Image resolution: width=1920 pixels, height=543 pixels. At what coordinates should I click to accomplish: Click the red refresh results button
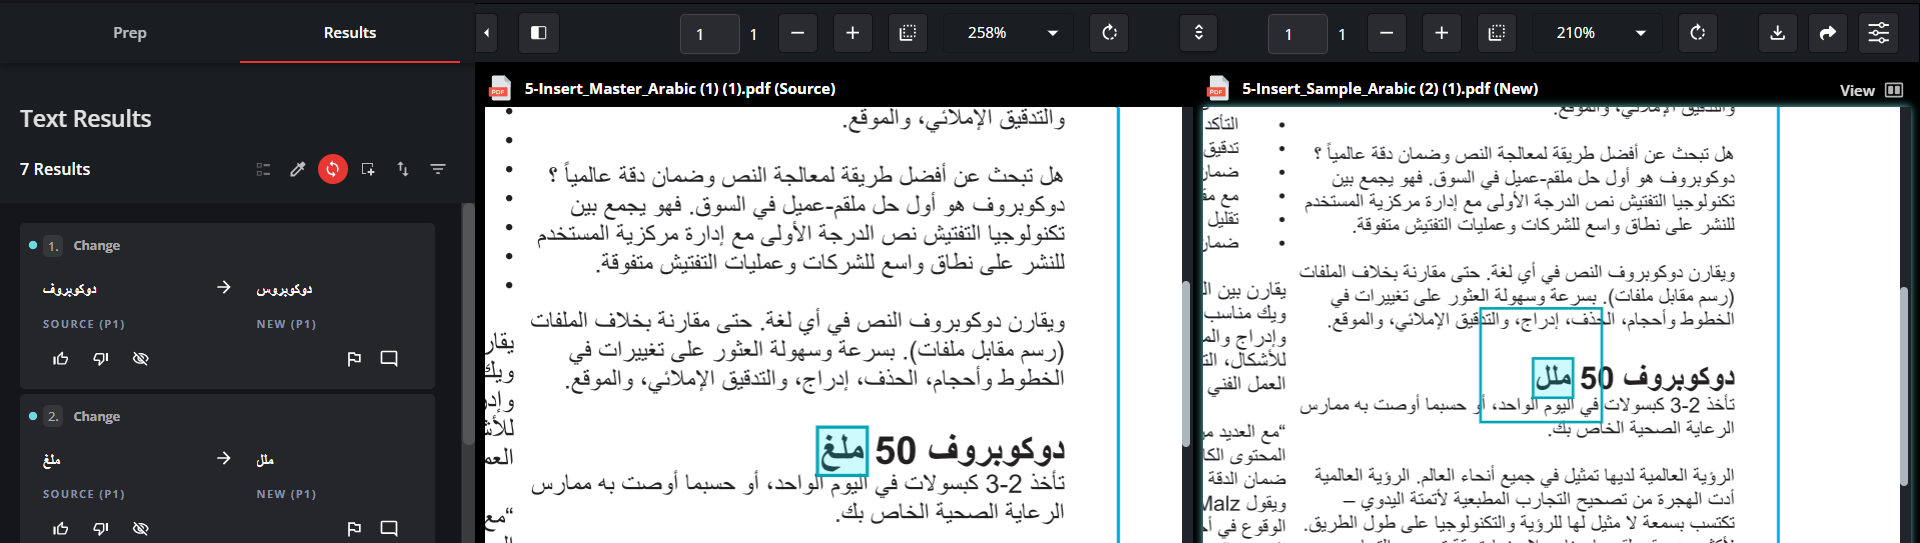coord(333,169)
